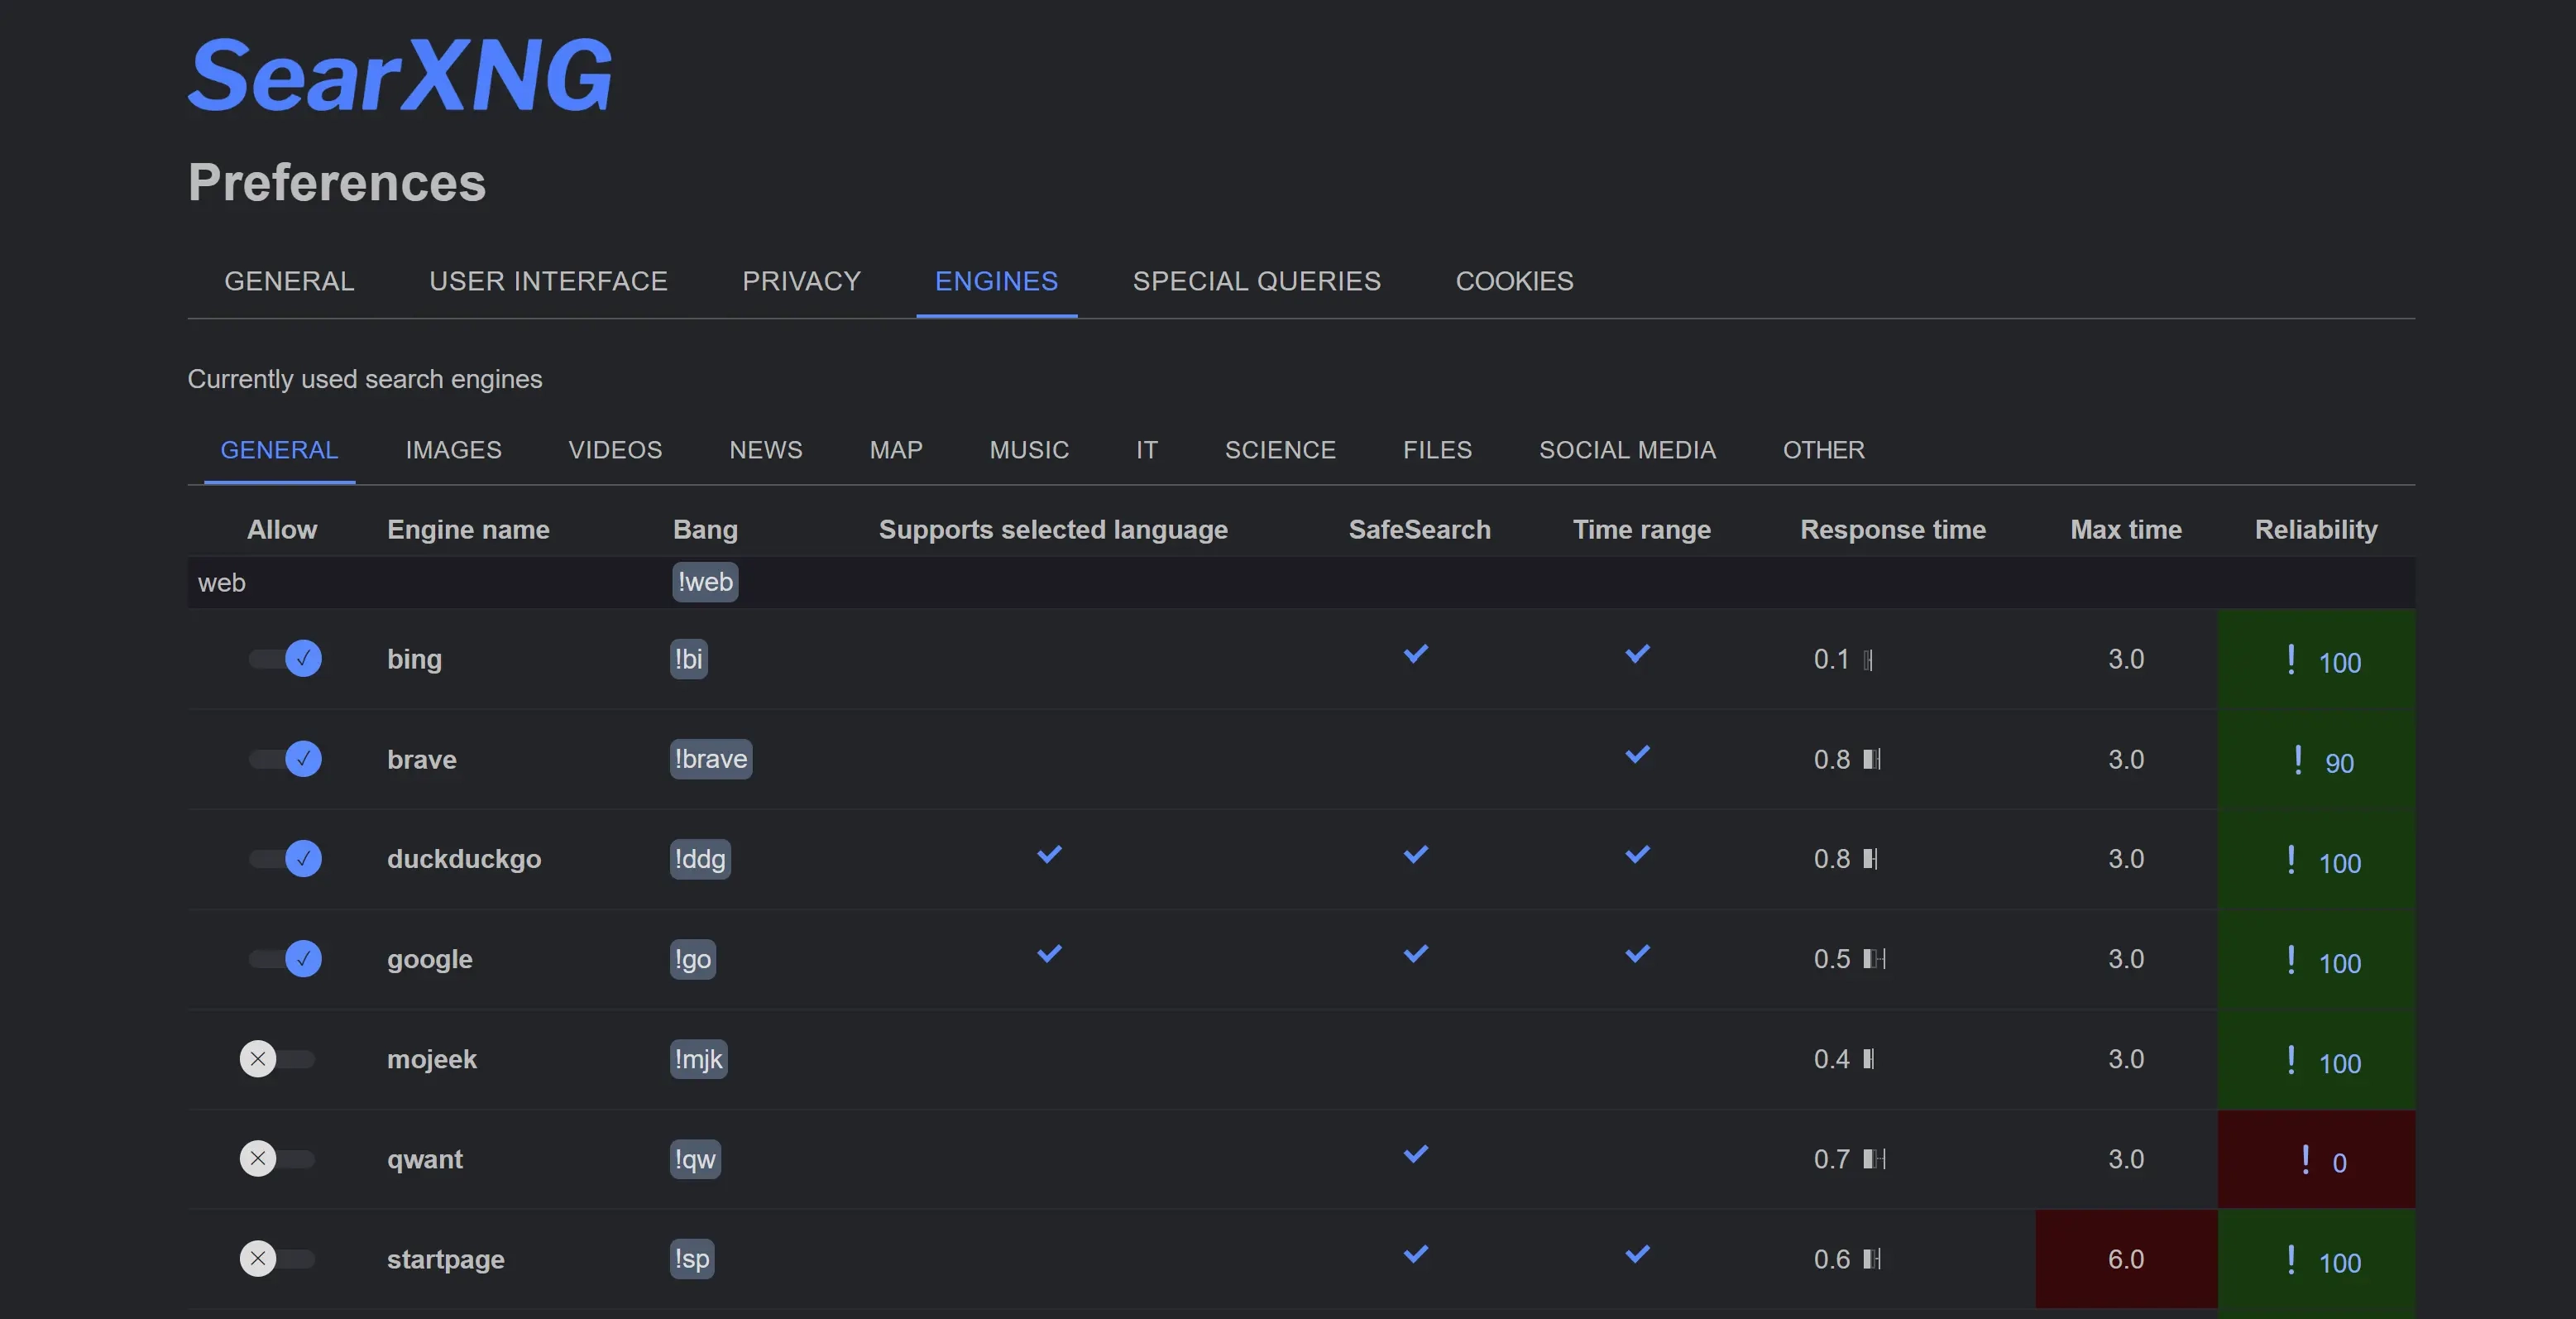Open the Privacy preferences tab

click(801, 281)
